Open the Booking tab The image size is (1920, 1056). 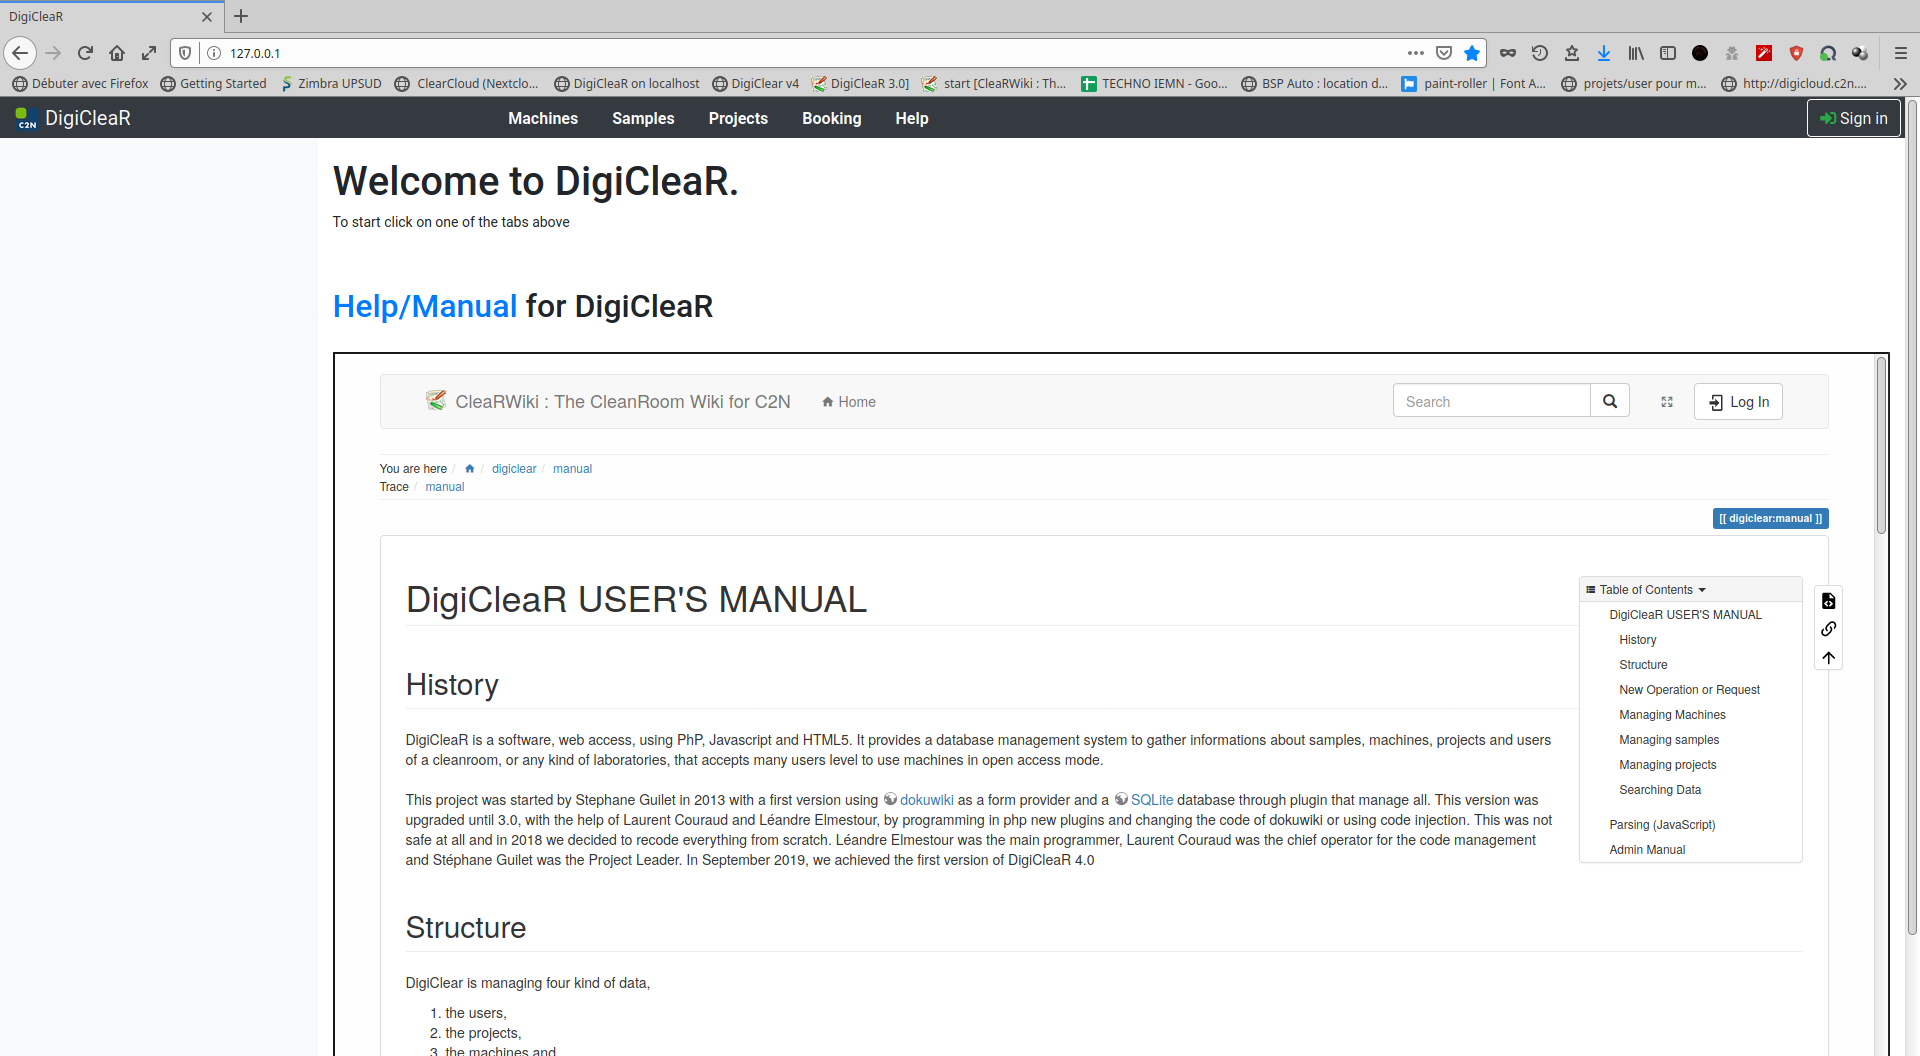[831, 118]
